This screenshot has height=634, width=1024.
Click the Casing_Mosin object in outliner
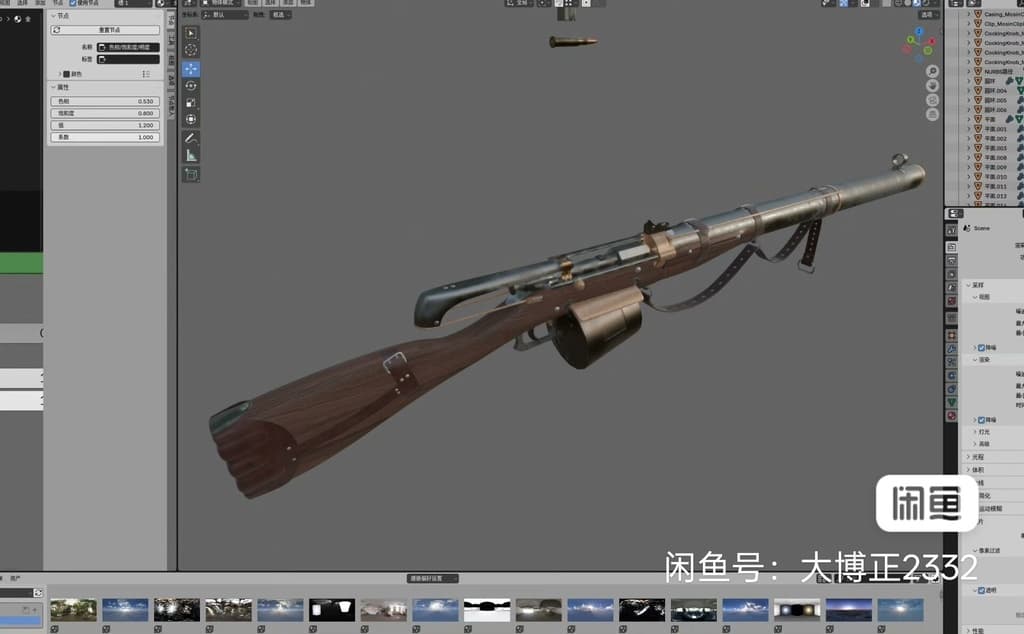1003,14
